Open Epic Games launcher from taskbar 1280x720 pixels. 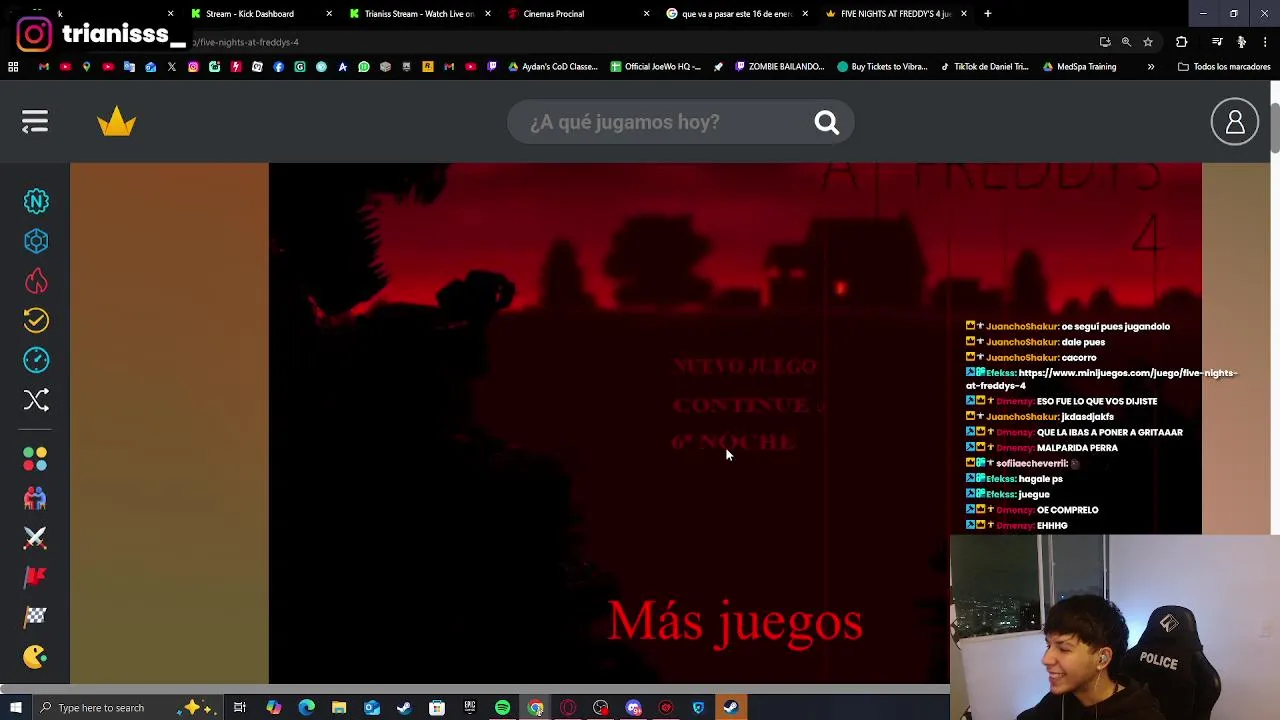pyautogui.click(x=469, y=708)
